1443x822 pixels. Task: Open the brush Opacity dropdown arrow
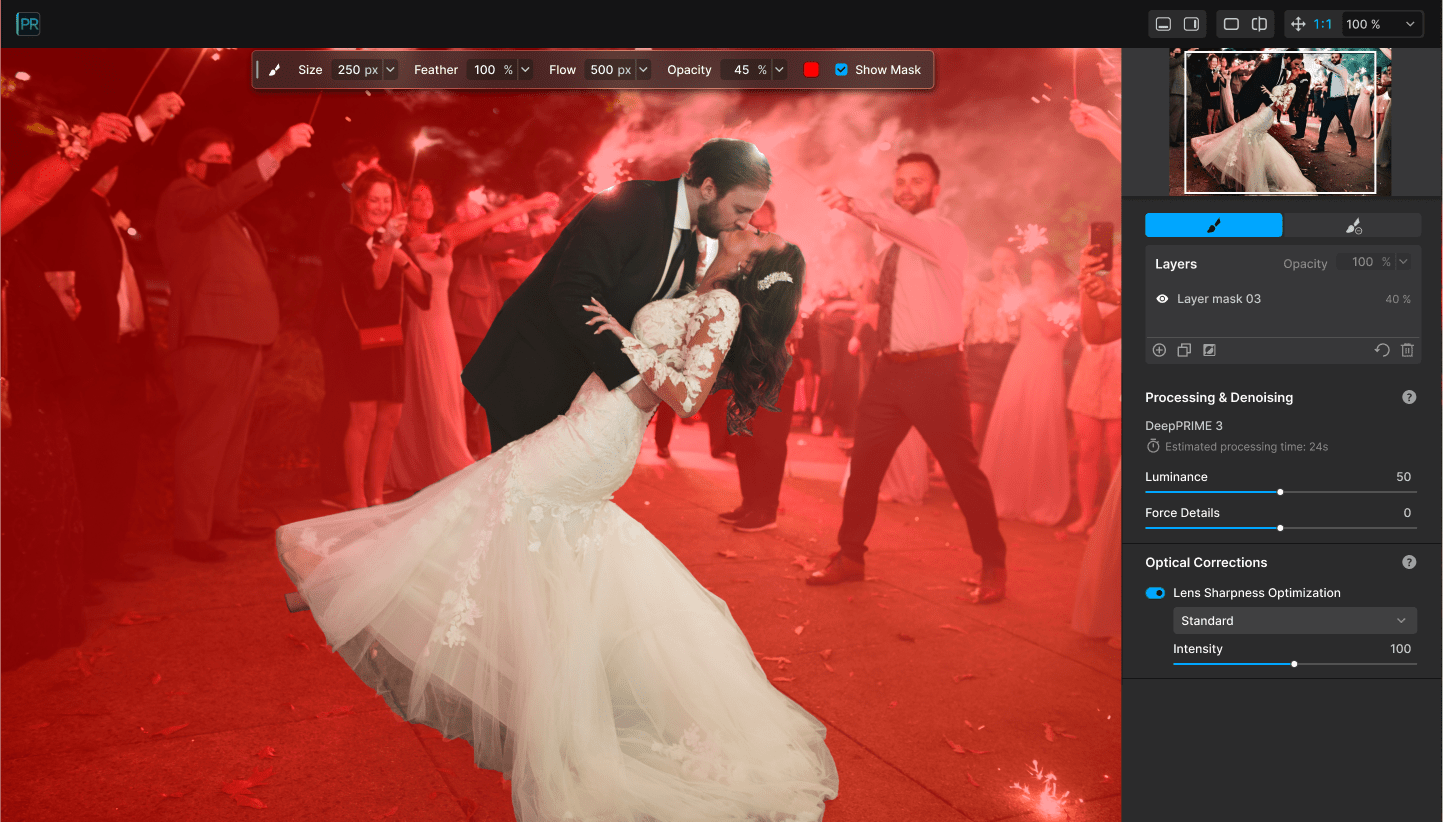click(x=779, y=70)
